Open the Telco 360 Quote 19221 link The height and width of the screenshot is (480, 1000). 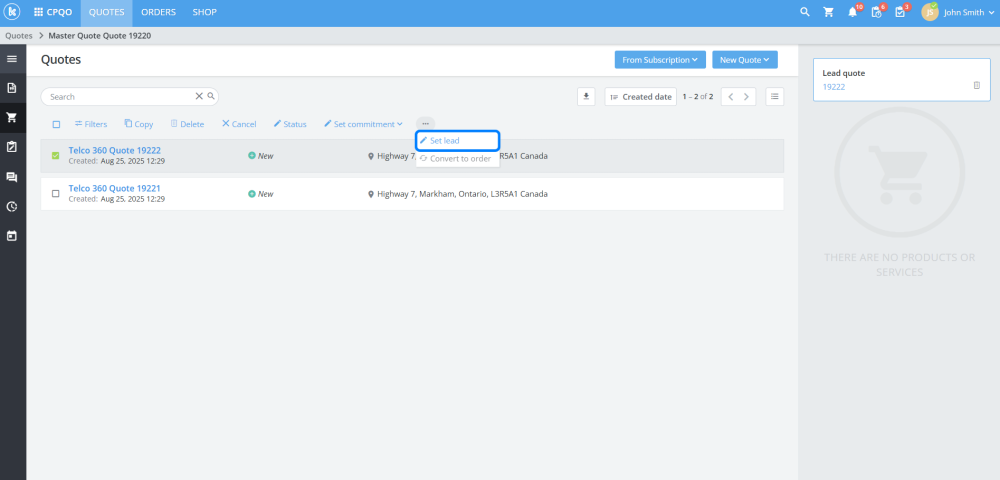pos(115,189)
